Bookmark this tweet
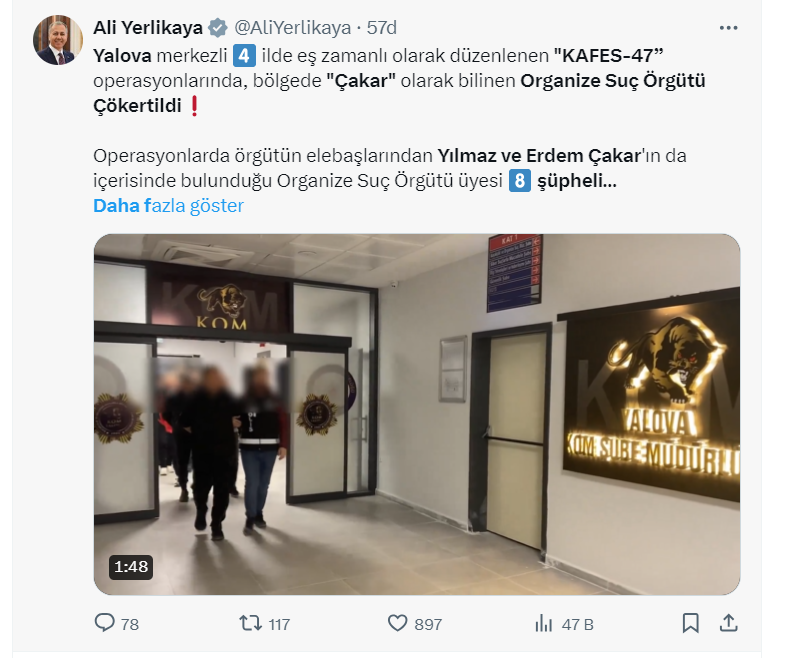The height and width of the screenshot is (658, 785). (x=690, y=623)
